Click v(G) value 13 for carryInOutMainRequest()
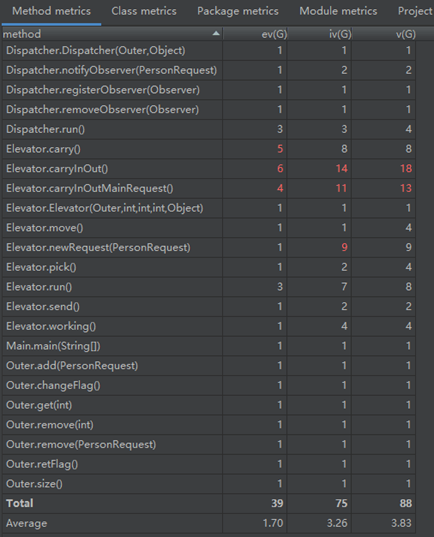 click(406, 188)
